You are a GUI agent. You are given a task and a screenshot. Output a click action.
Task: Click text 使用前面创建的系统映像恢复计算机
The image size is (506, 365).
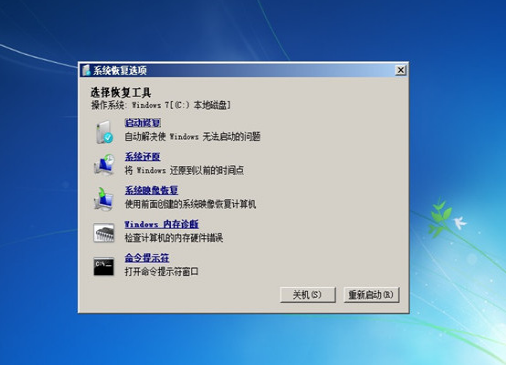pyautogui.click(x=190, y=204)
